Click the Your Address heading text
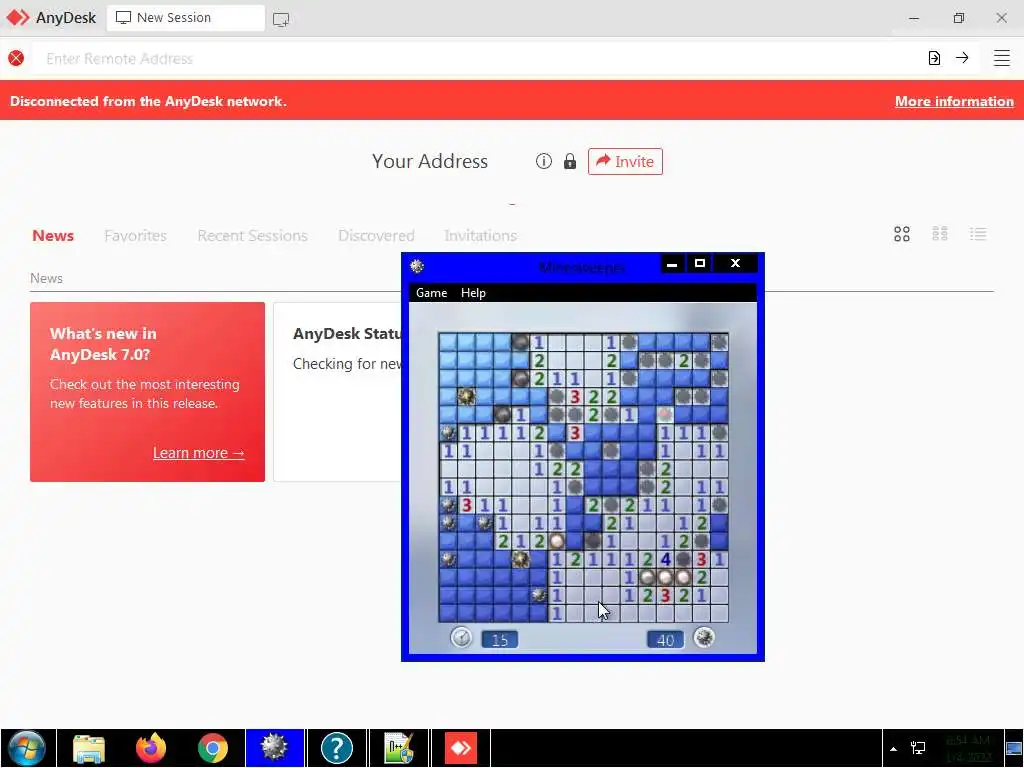 tap(430, 161)
